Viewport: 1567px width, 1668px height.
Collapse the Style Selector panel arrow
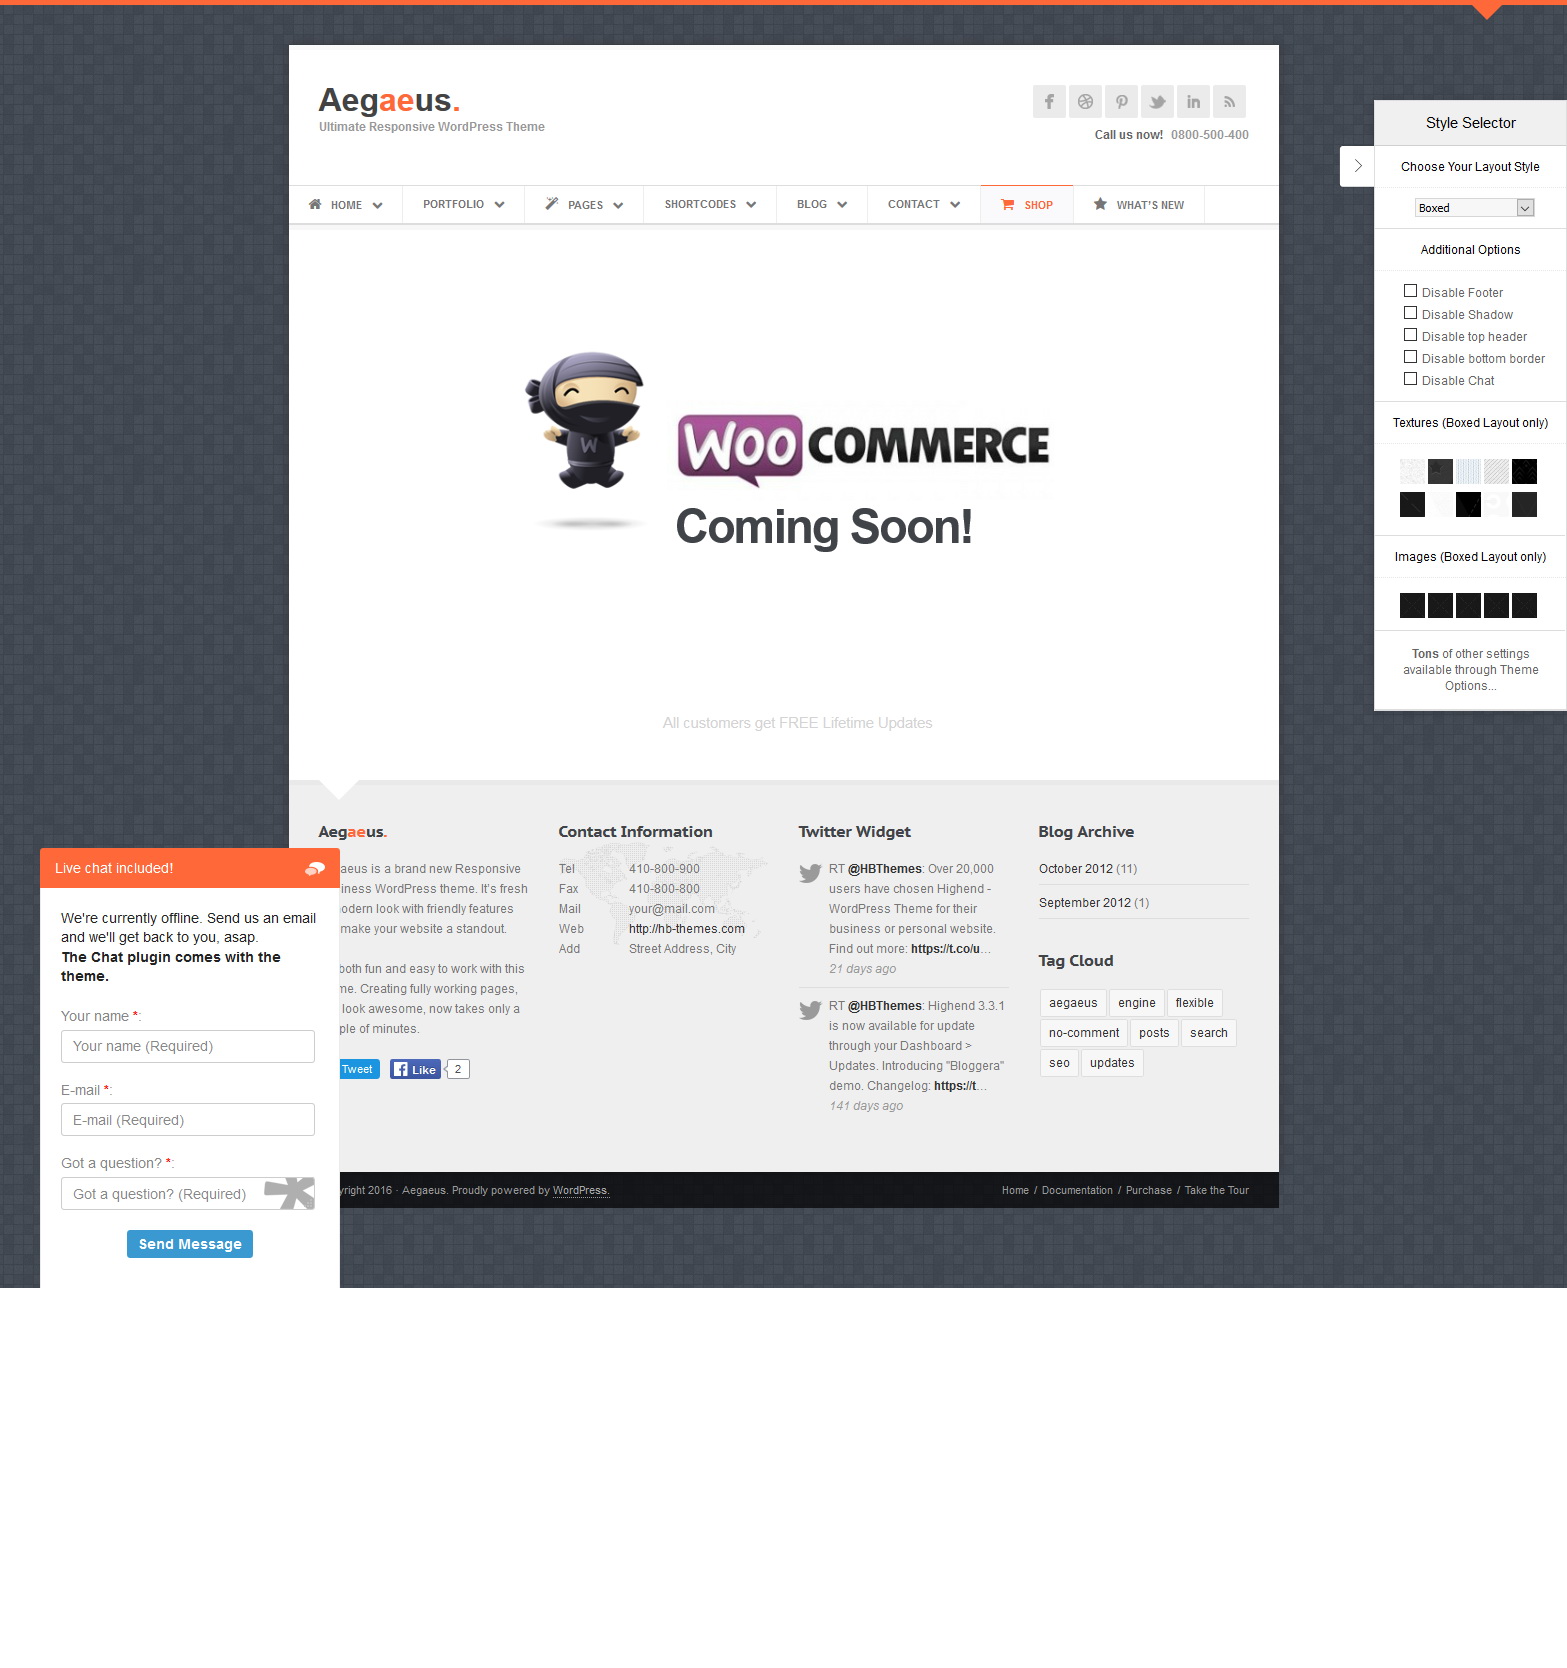tap(1357, 166)
